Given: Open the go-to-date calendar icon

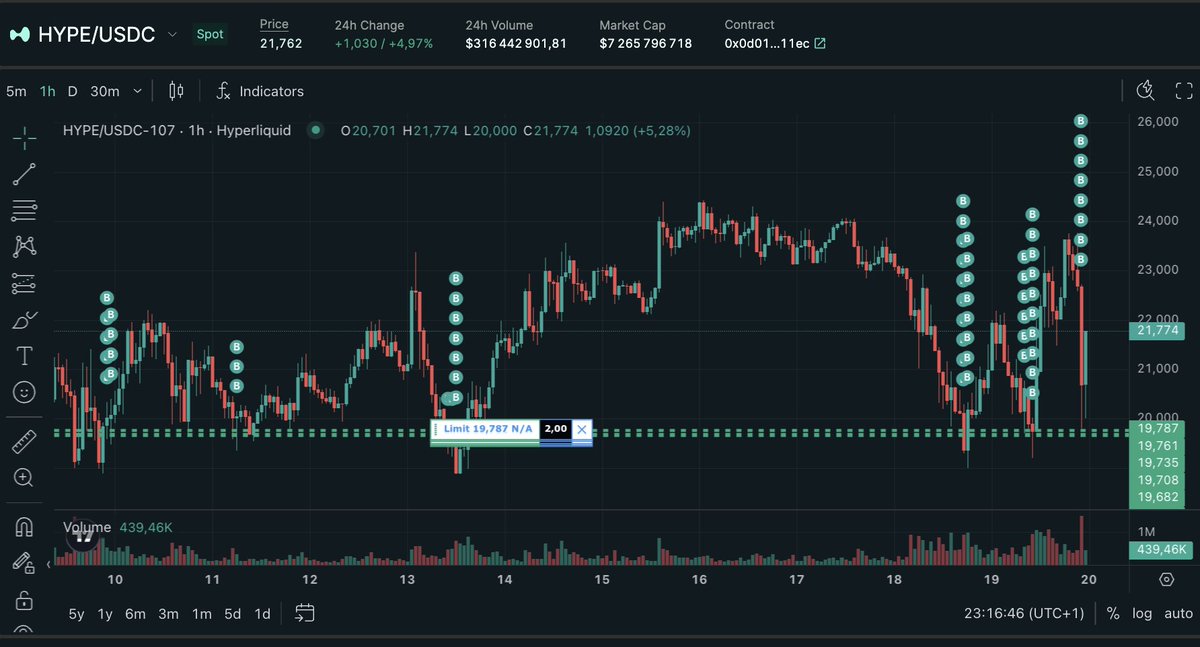Looking at the screenshot, I should point(304,613).
